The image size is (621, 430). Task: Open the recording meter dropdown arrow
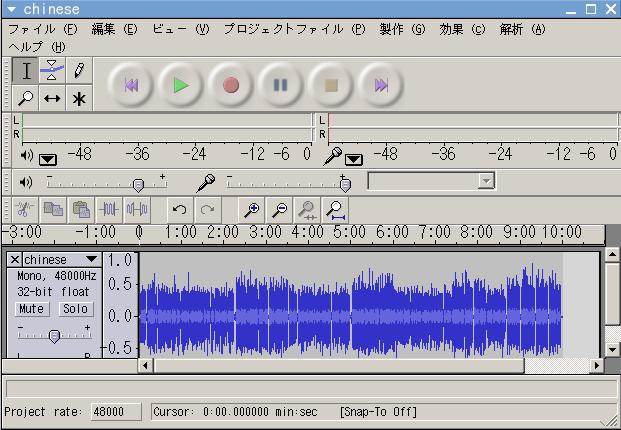(354, 160)
